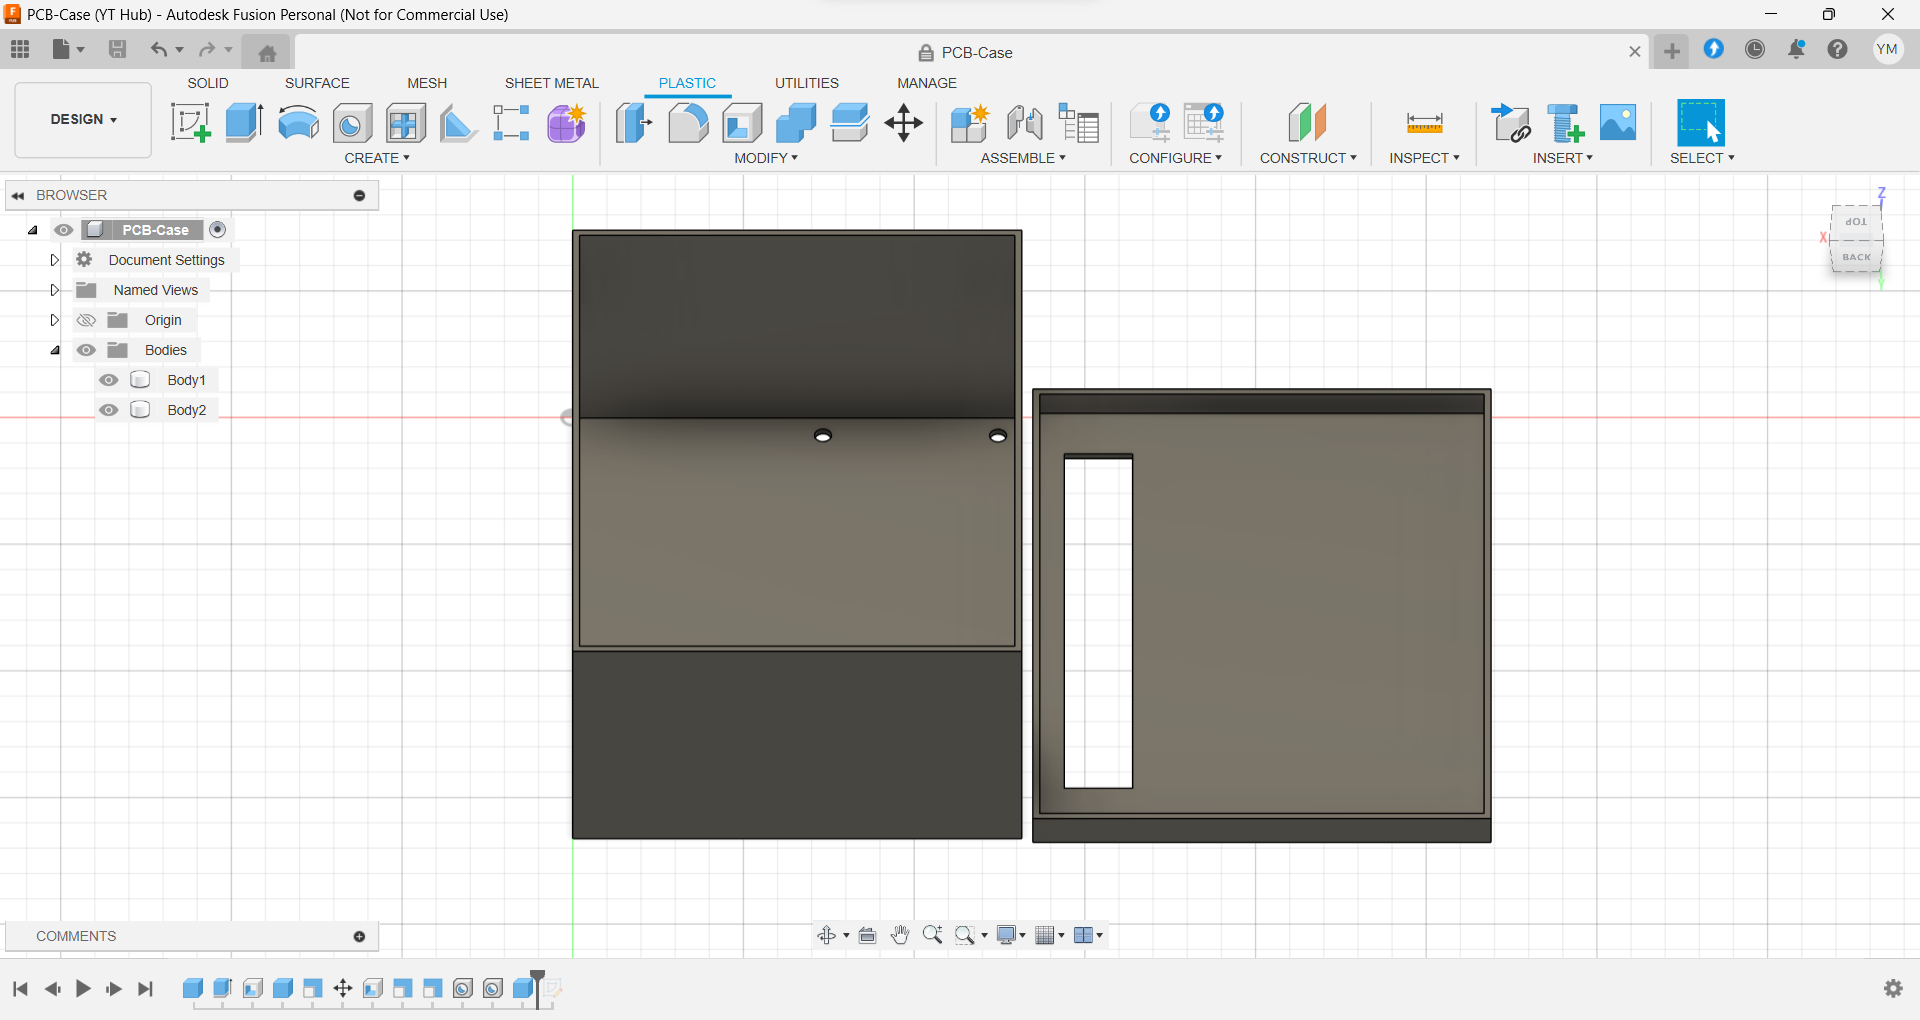This screenshot has height=1020, width=1920.
Task: Click the Insert Canvas image icon
Action: click(x=1618, y=123)
